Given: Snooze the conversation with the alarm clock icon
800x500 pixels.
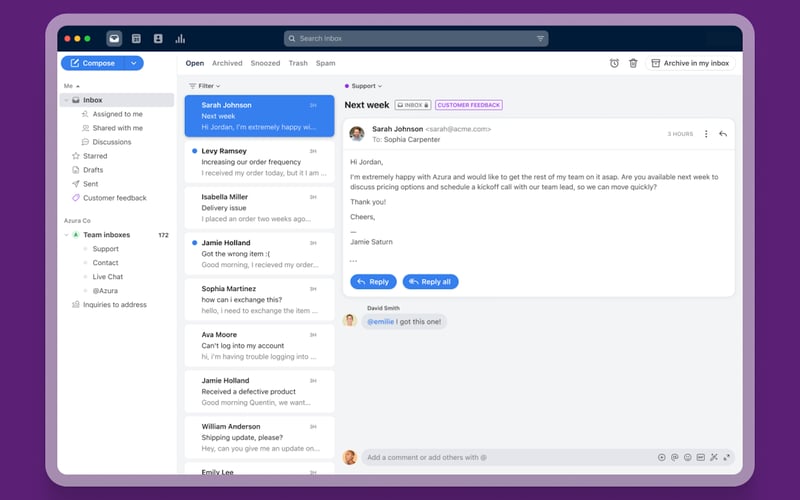Looking at the screenshot, I should 614,63.
